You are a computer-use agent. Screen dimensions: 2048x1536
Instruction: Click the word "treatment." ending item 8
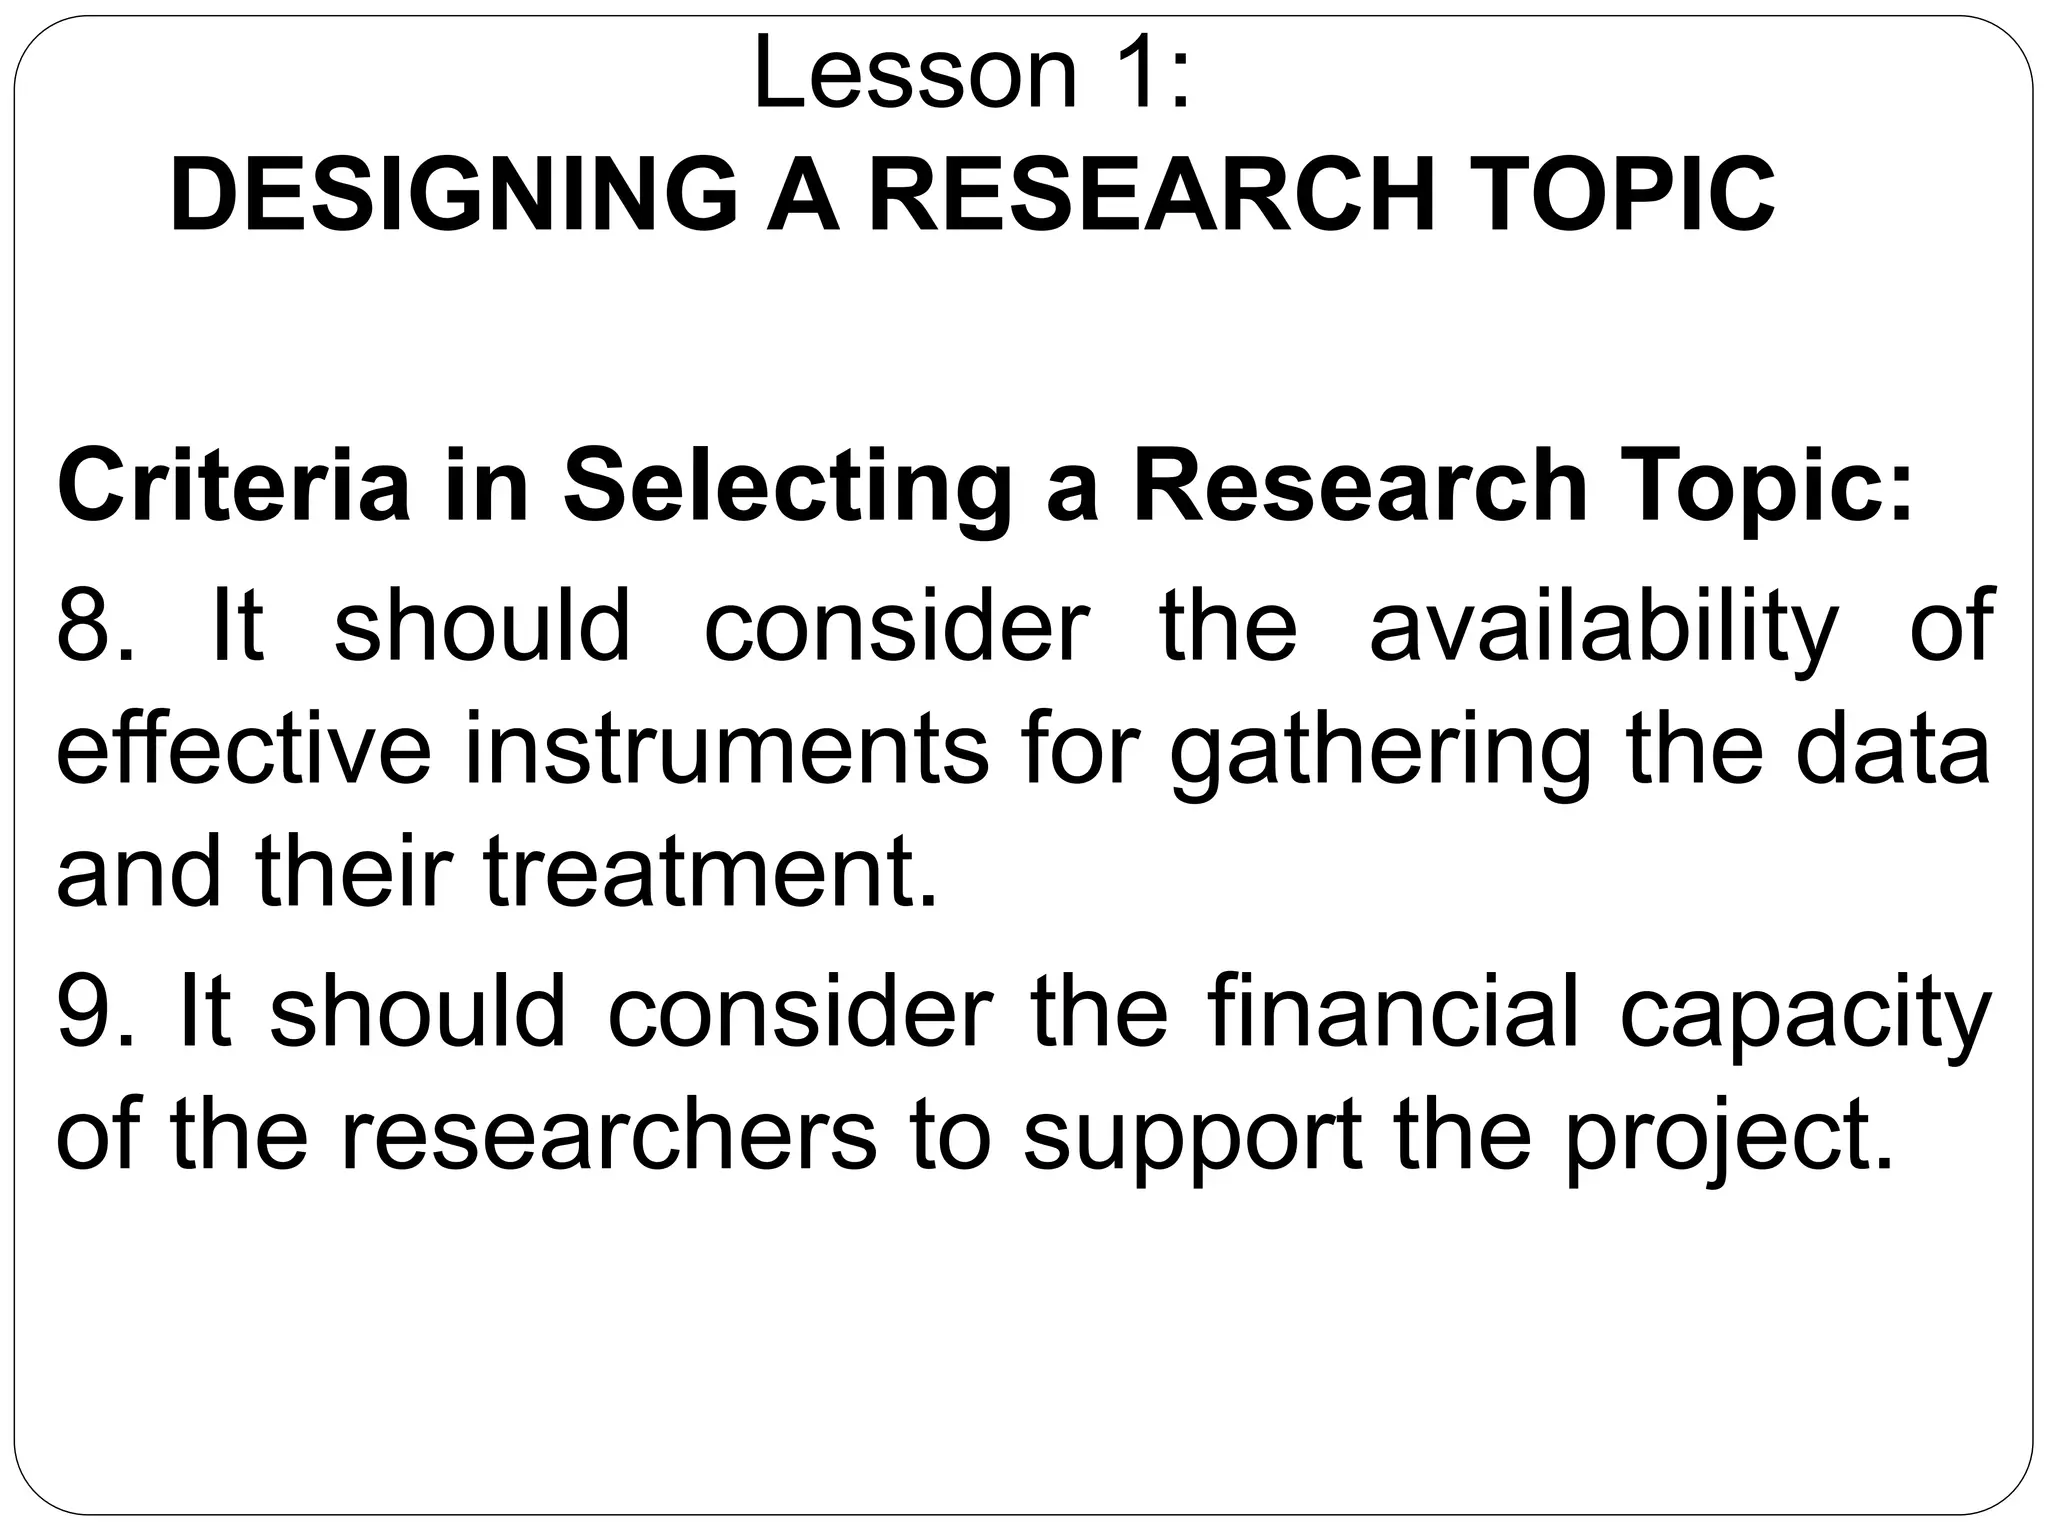[x=711, y=873]
